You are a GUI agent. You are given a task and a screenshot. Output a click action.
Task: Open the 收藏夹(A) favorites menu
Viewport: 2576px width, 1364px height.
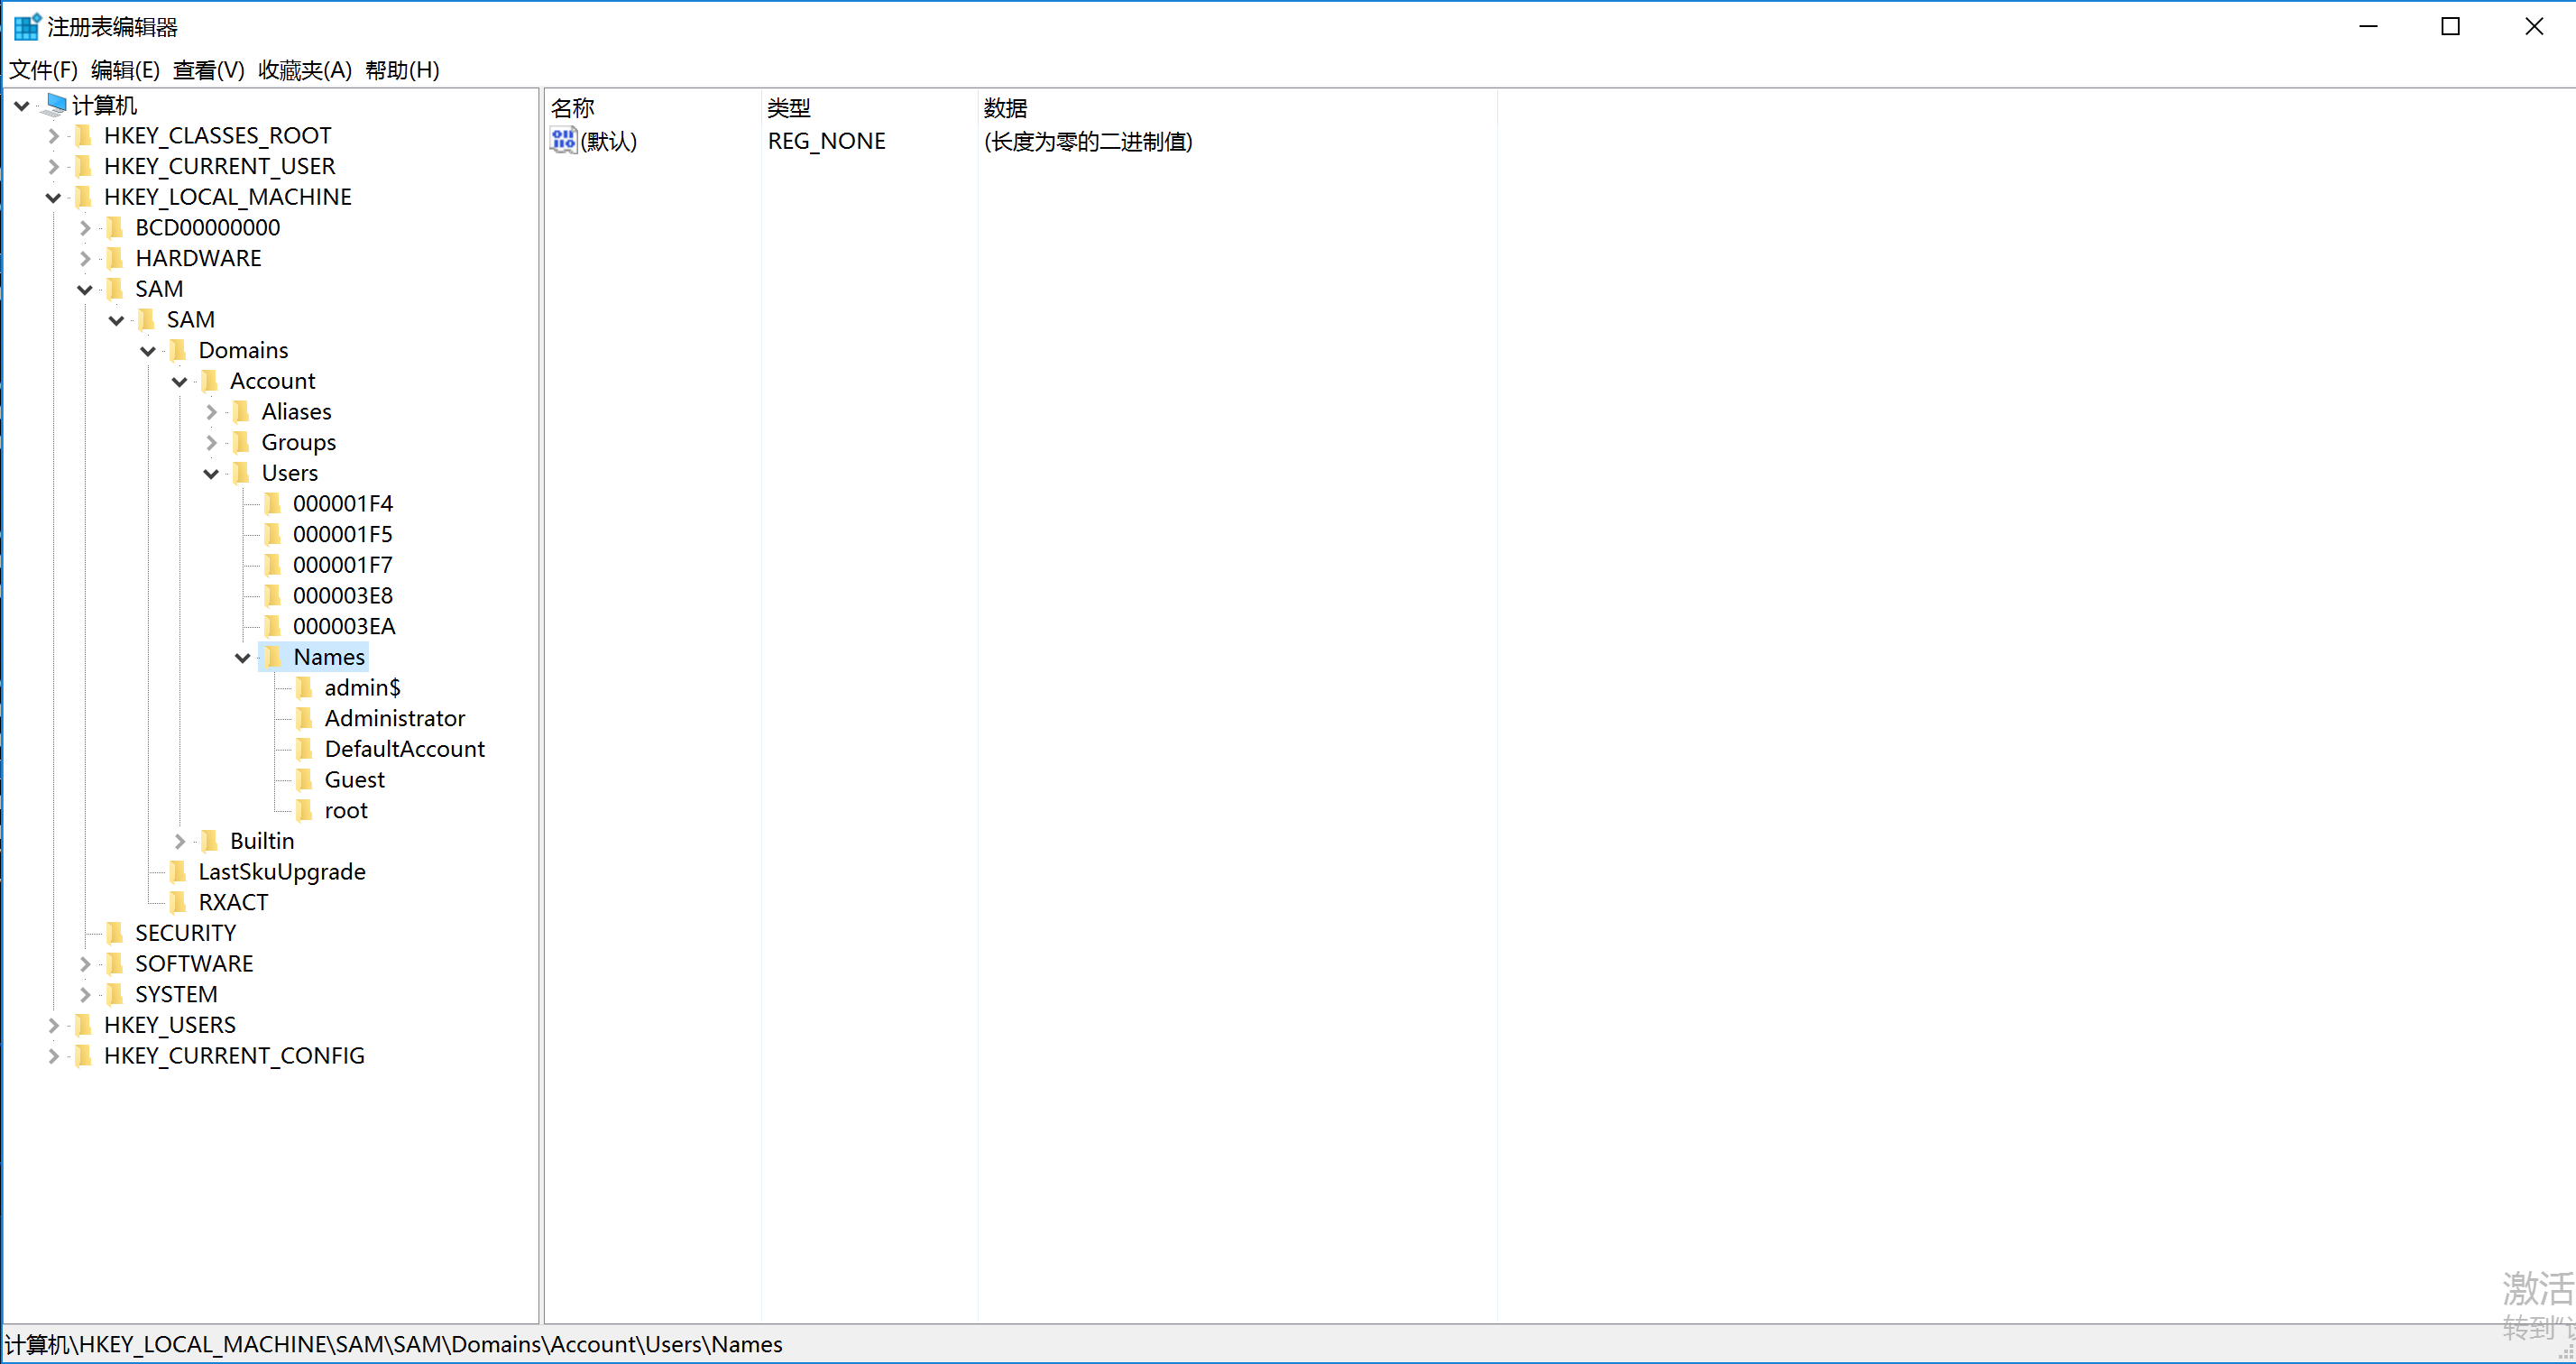tap(304, 70)
